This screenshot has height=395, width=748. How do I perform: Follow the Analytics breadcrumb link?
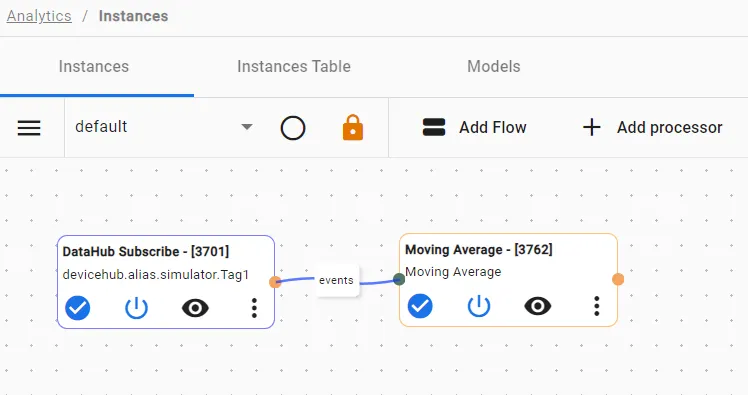tap(39, 16)
